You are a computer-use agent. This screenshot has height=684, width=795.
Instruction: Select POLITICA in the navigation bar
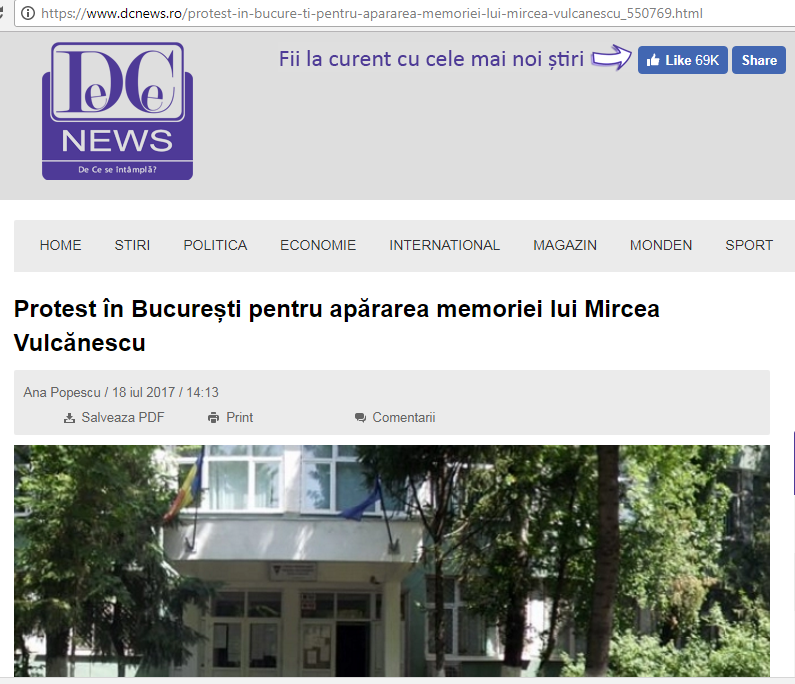[215, 245]
